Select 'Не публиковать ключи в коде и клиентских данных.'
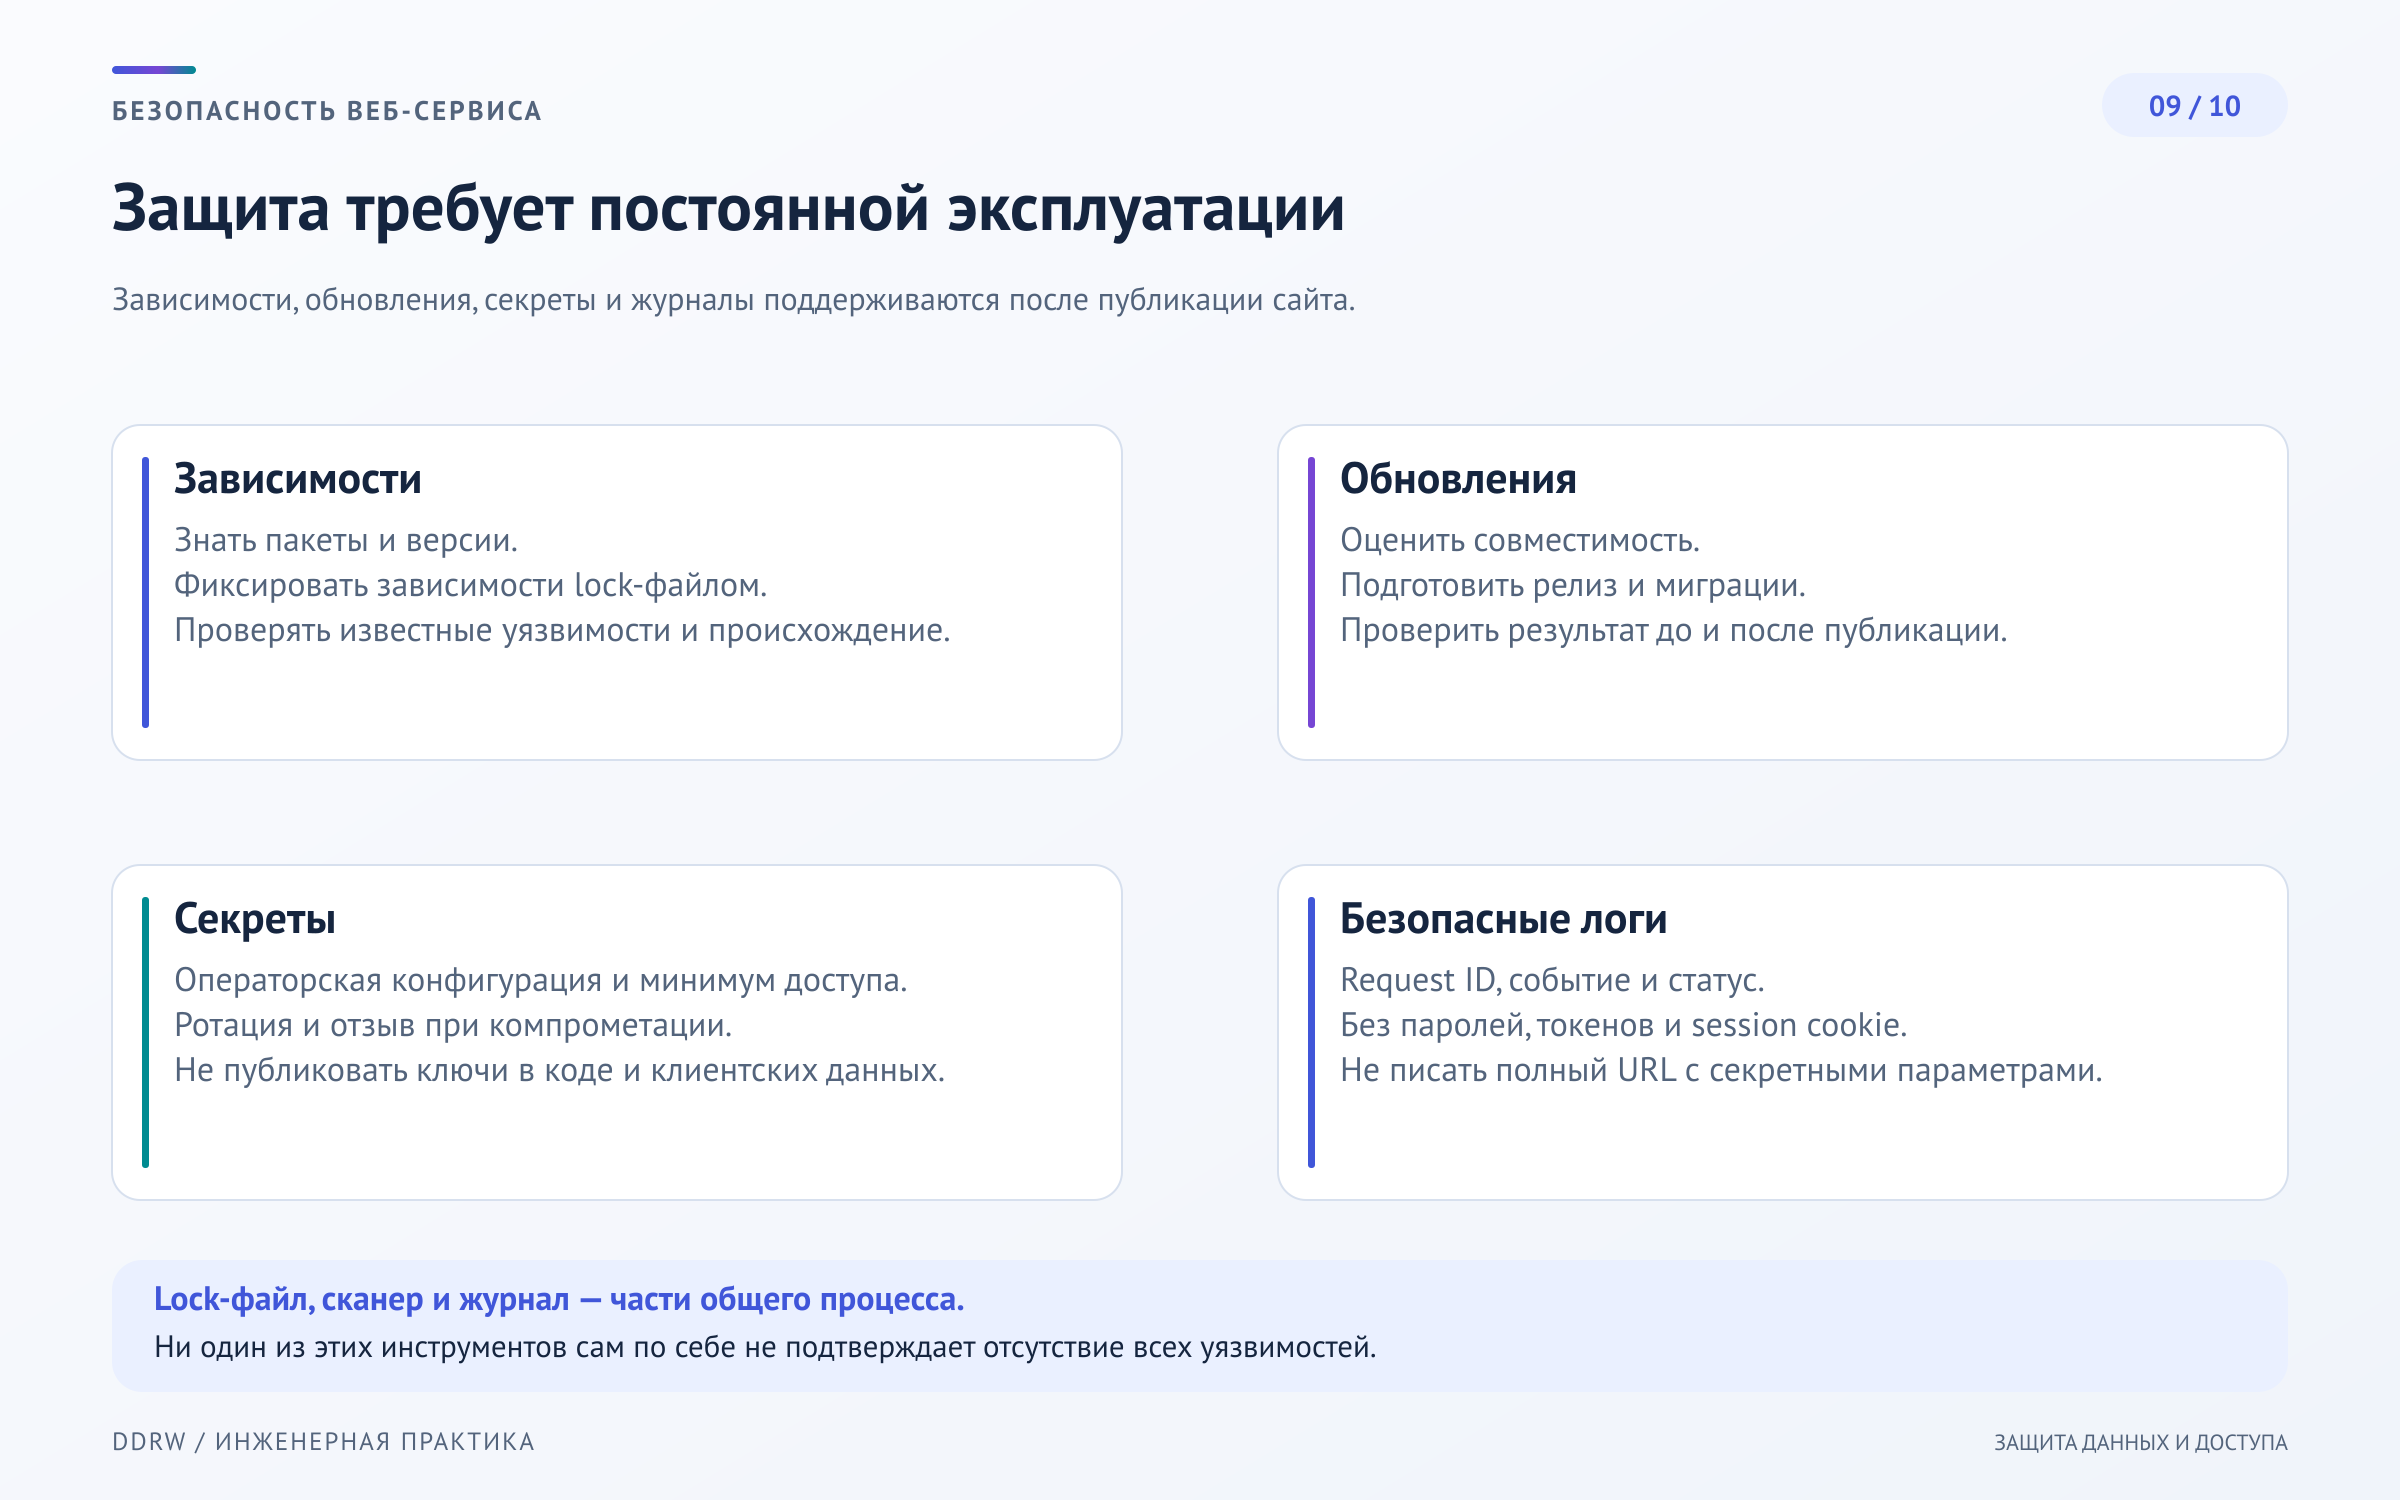This screenshot has height=1500, width=2400. tap(560, 1070)
